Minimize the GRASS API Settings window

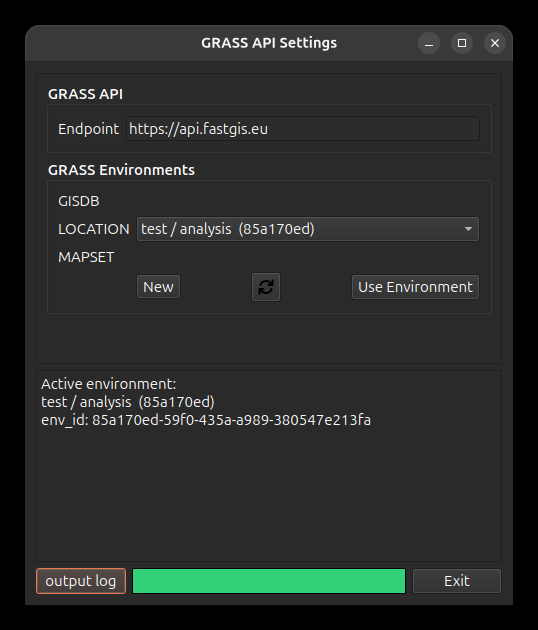click(x=429, y=43)
